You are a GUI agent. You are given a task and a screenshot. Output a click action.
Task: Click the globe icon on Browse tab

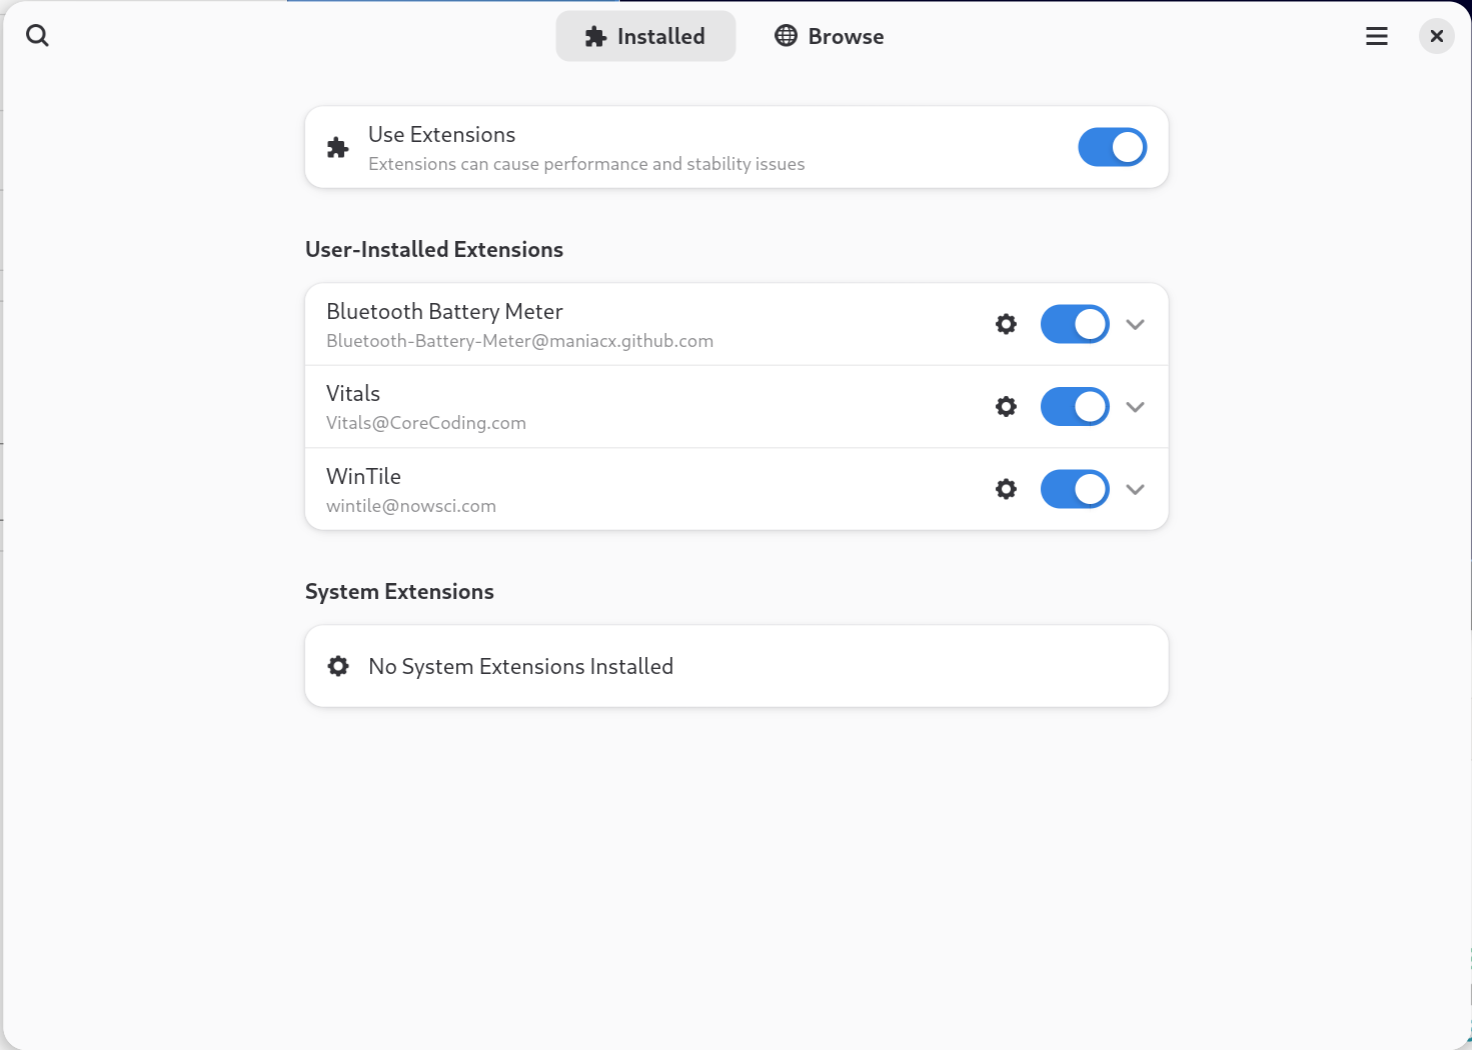point(786,36)
